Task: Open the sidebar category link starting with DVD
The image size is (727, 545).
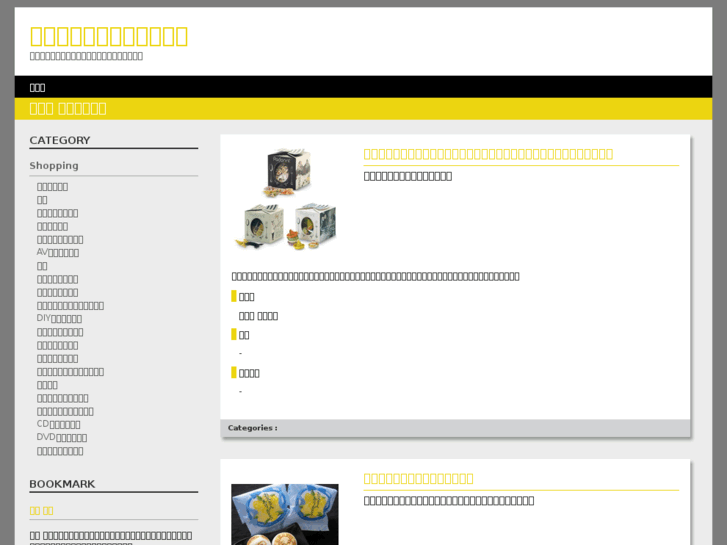Action: 62,437
